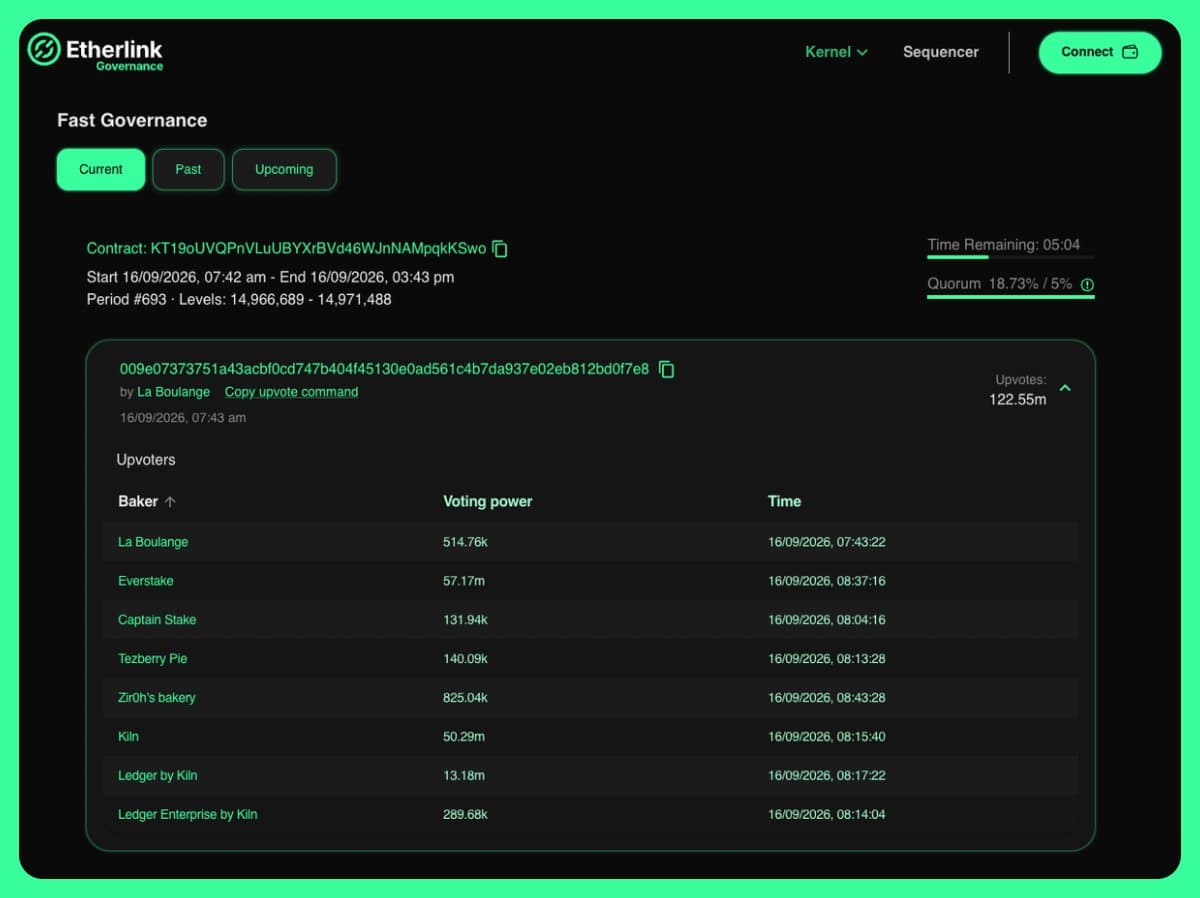Click the Upvotes 122.55m total

click(x=1018, y=390)
